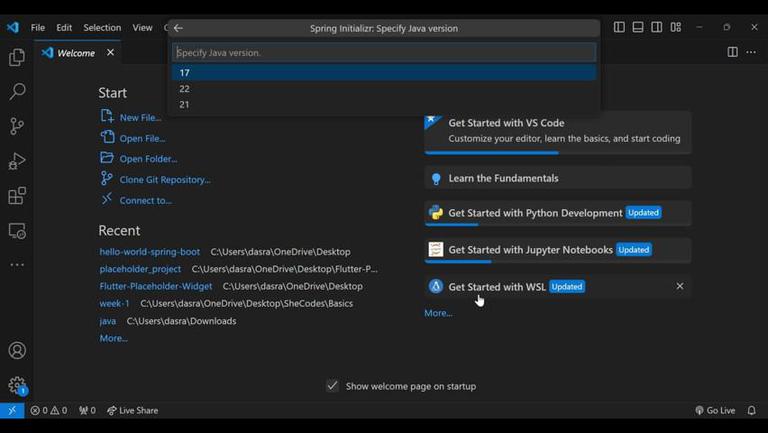Open recent project hello-world-spring-boot
Viewport: 768px width, 433px height.
click(x=150, y=252)
